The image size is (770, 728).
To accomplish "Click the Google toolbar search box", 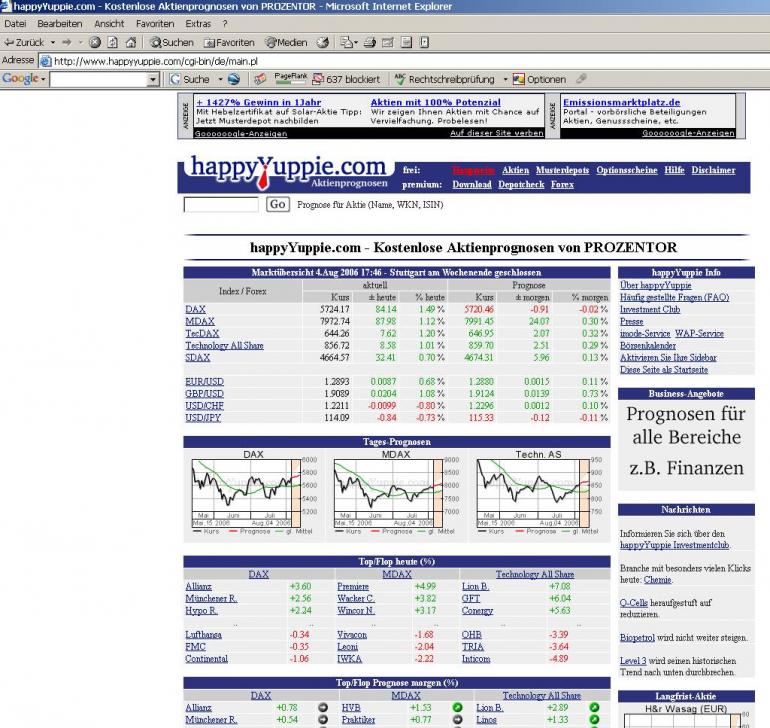I will (x=99, y=79).
